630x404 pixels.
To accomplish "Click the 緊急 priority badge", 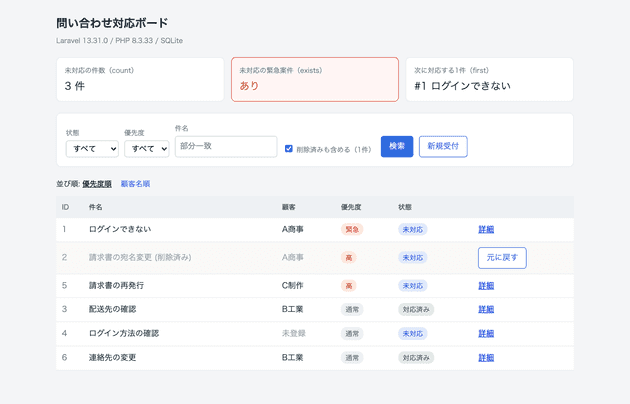I will coord(352,229).
